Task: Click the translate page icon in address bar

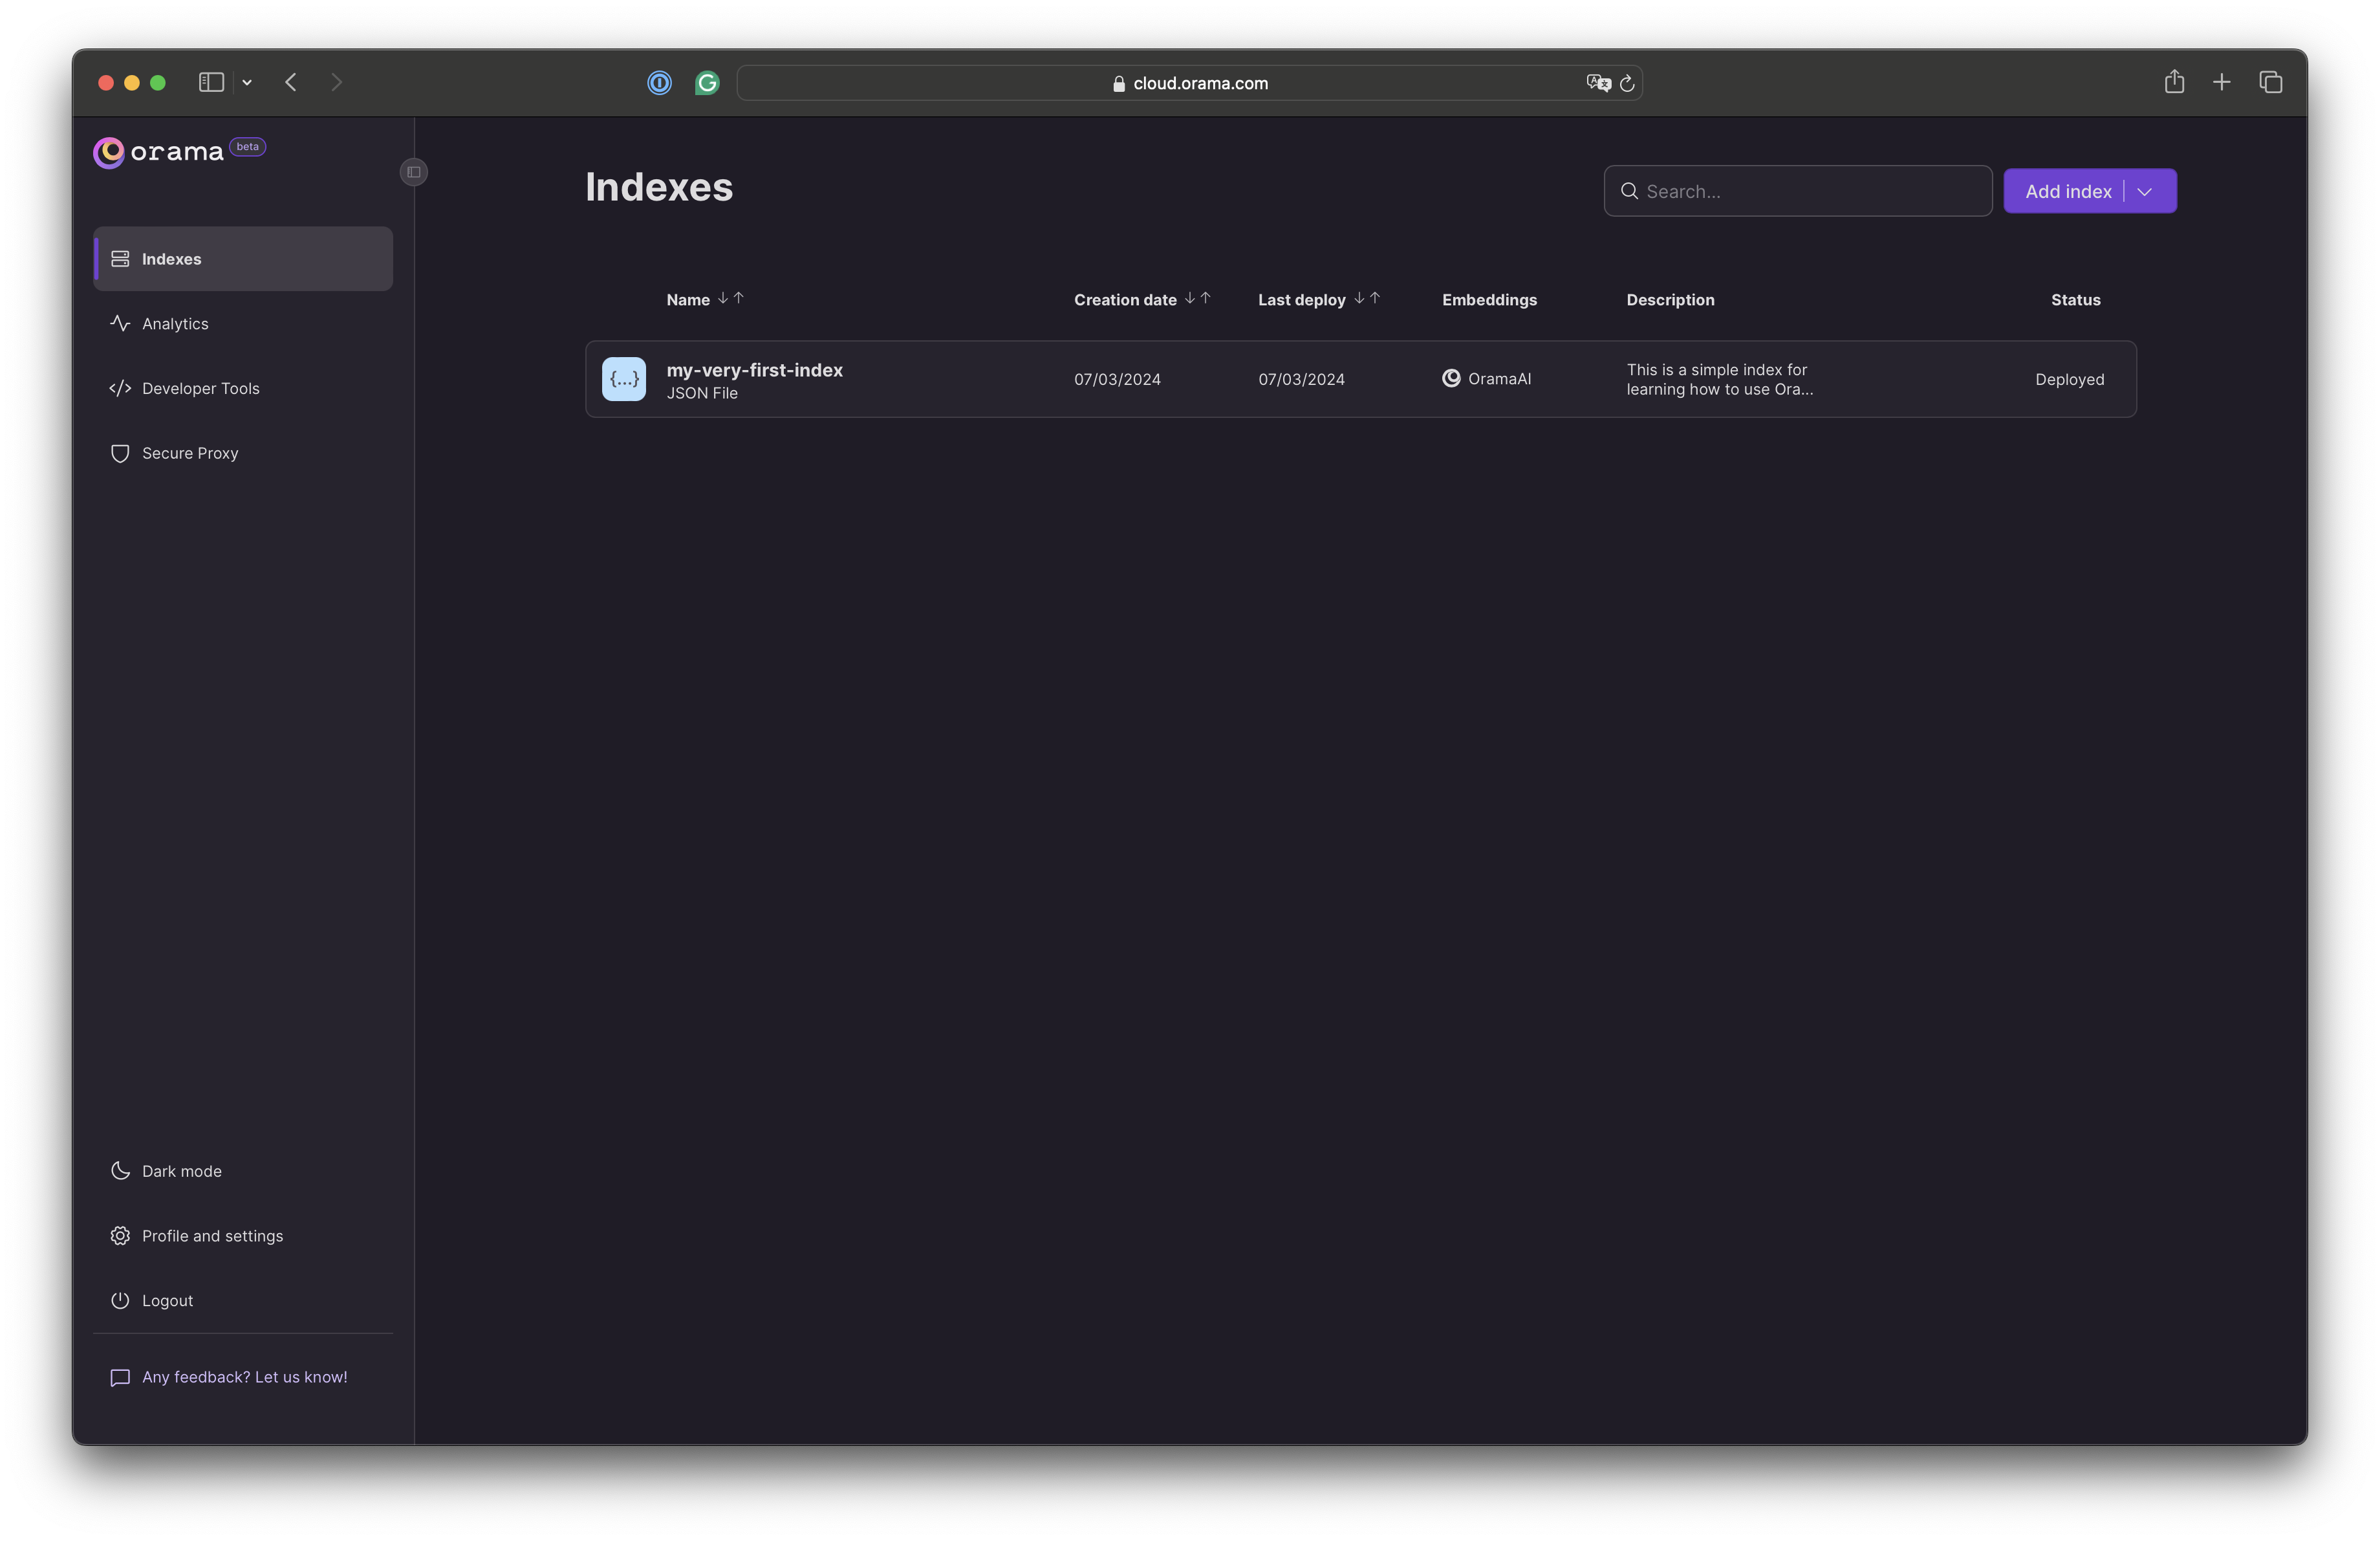Action: tap(1598, 83)
